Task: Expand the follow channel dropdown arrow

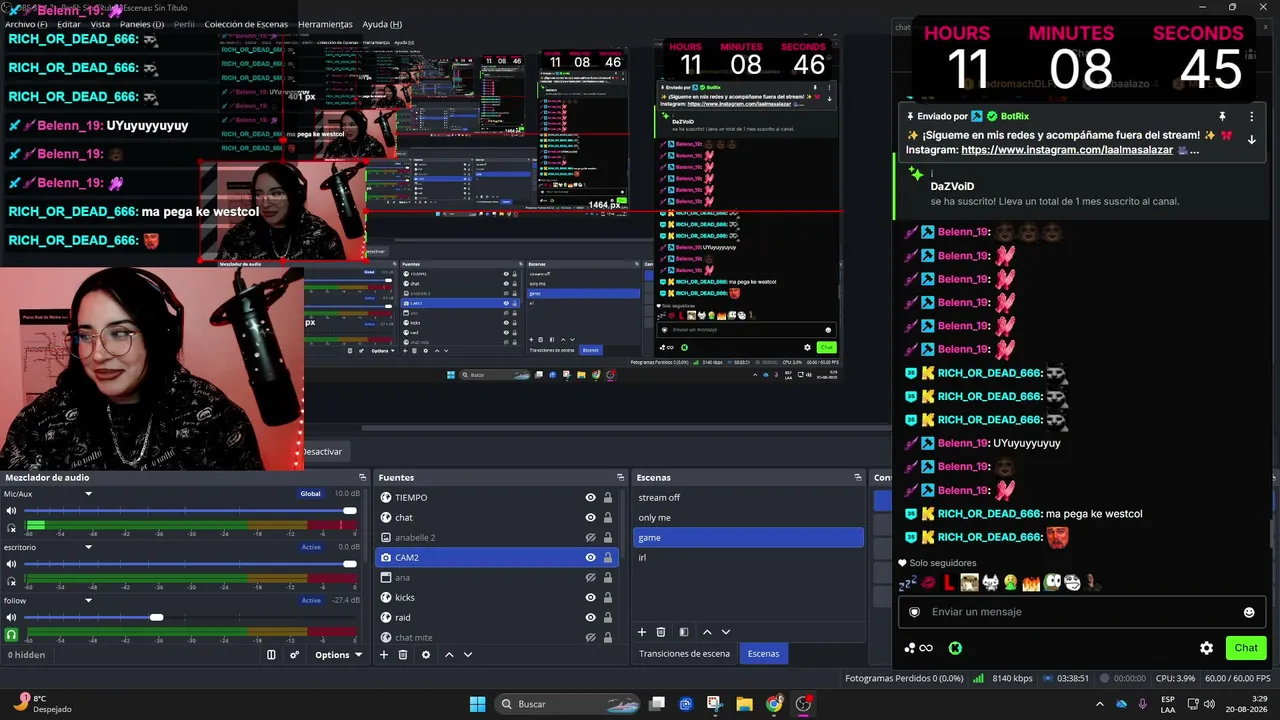Action: click(x=88, y=600)
